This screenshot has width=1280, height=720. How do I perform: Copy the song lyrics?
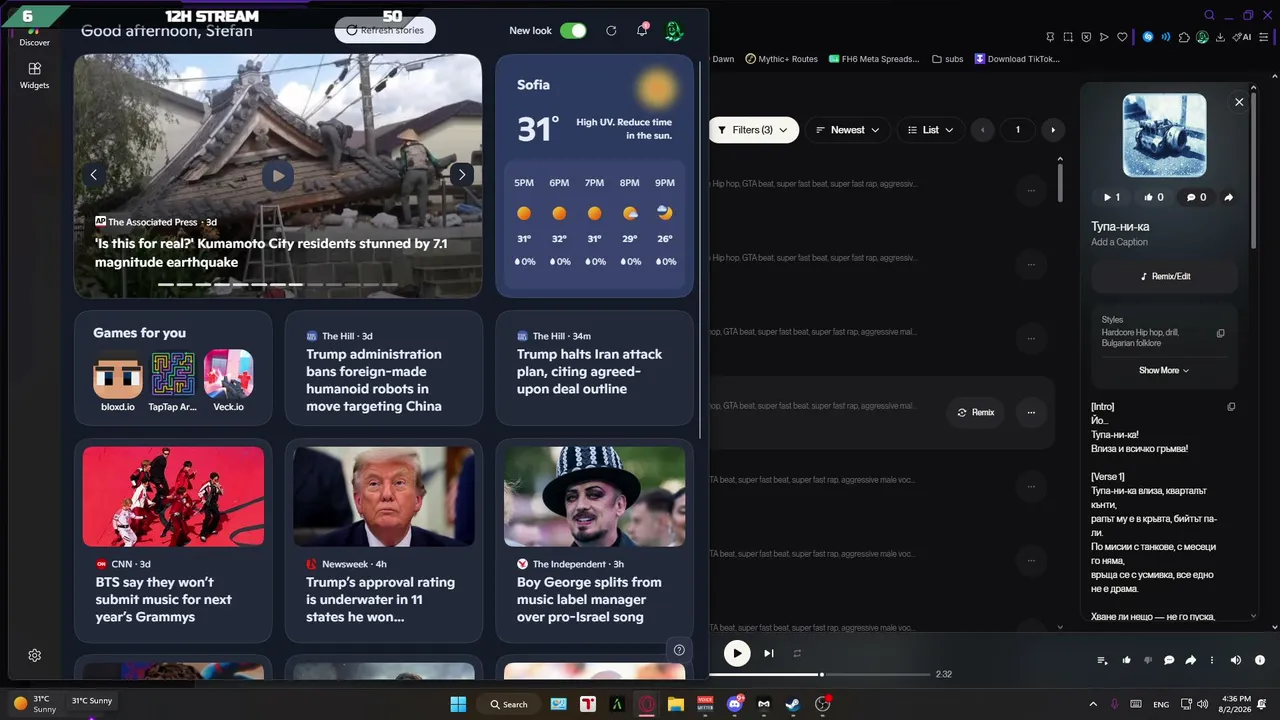(x=1231, y=407)
